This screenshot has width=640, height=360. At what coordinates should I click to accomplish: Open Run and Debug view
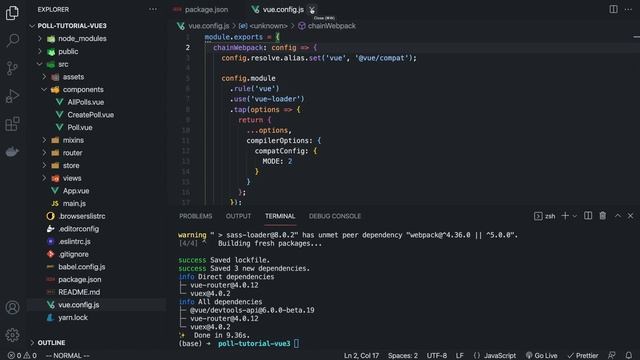pos(12,96)
